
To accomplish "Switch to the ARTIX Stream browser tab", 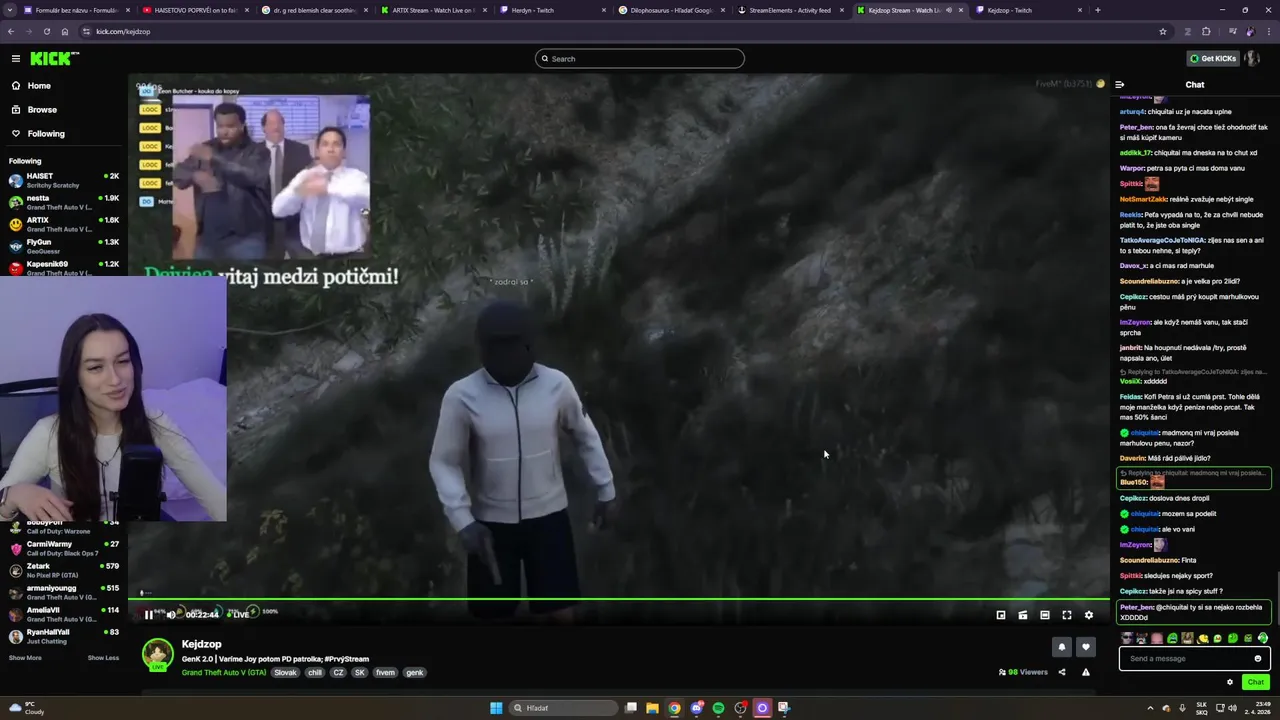I will [433, 10].
